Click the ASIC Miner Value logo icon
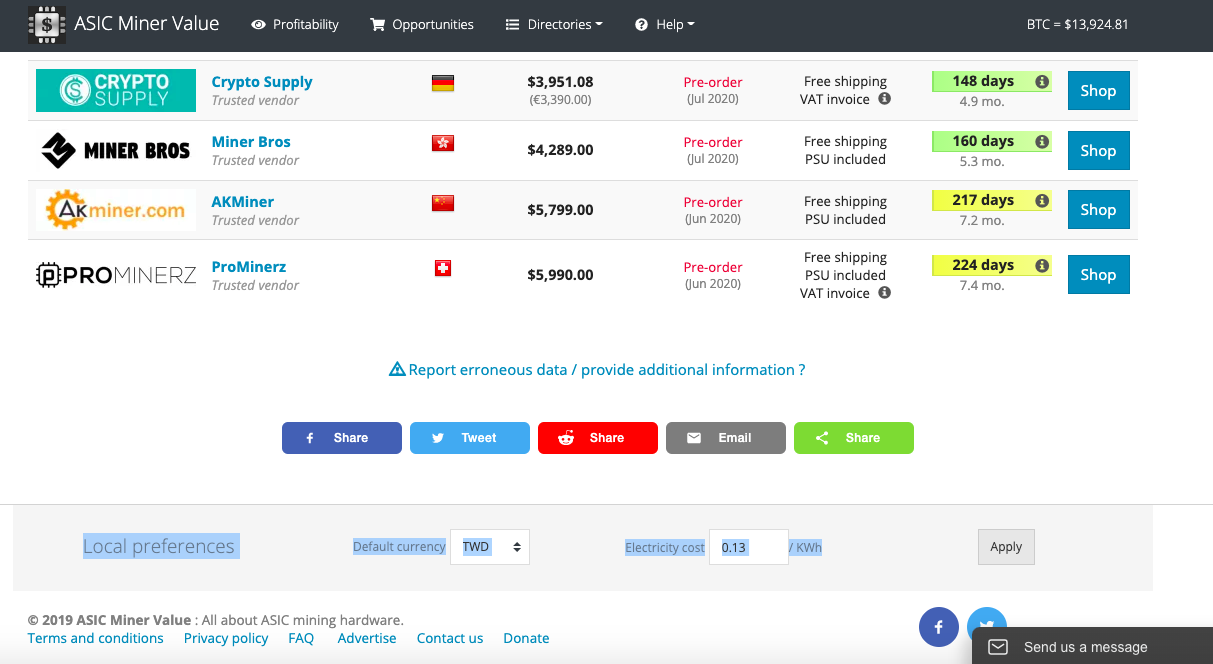1213x664 pixels. pos(47,24)
